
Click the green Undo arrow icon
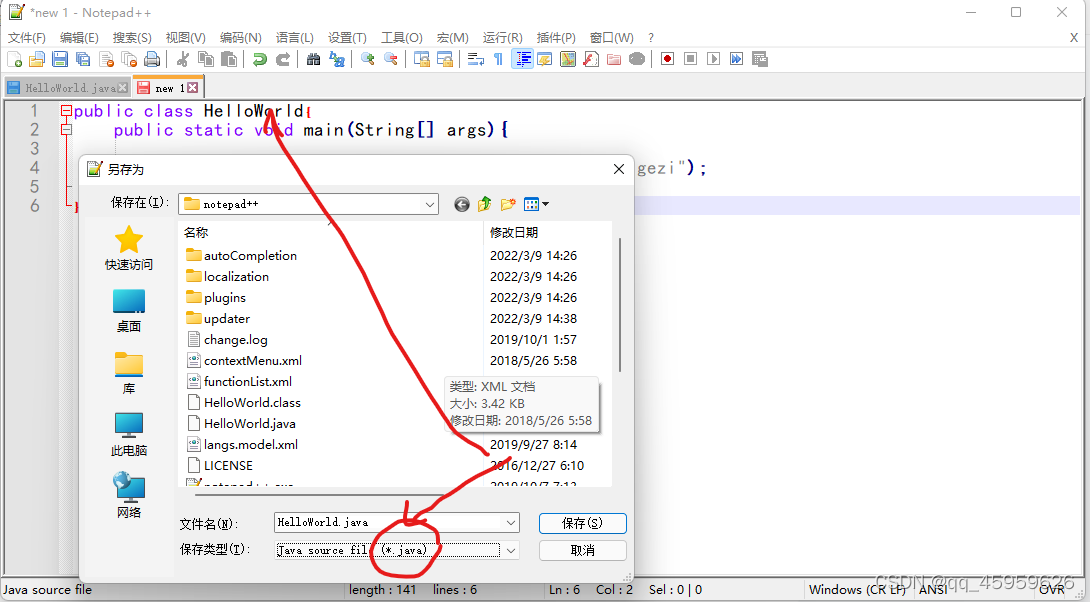(x=259, y=59)
